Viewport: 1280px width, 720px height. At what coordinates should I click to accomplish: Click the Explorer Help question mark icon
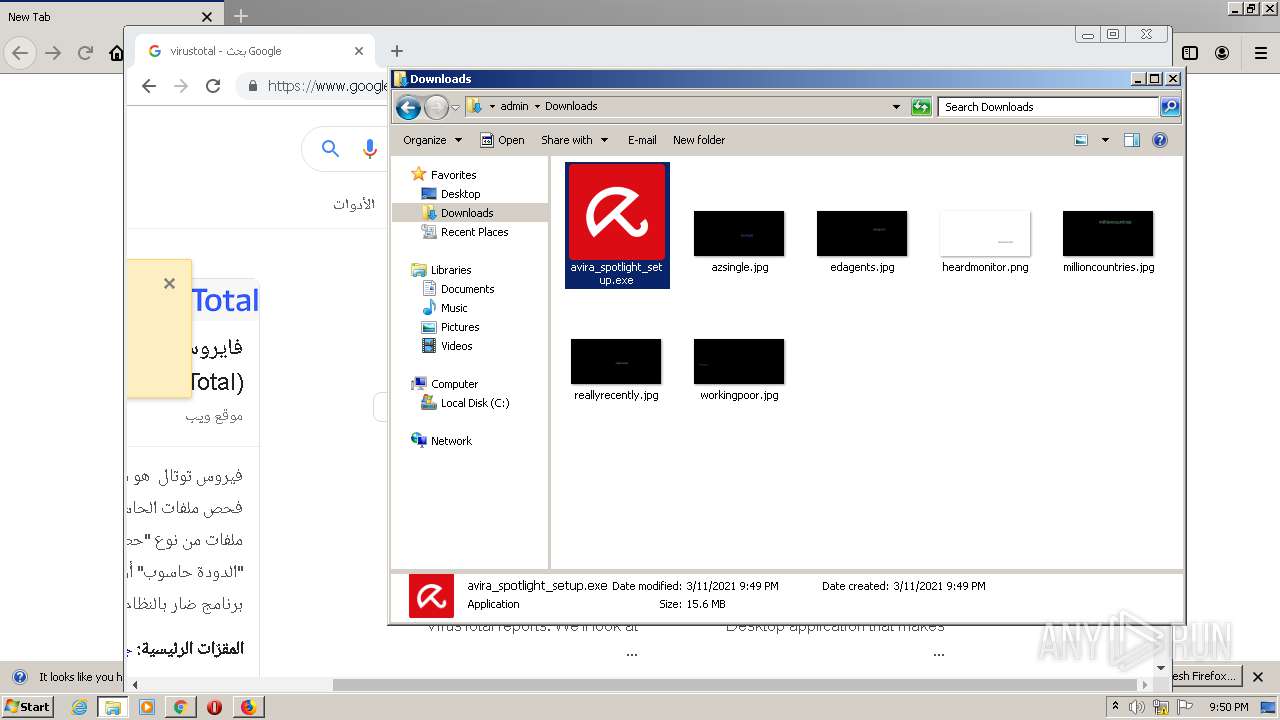1160,140
